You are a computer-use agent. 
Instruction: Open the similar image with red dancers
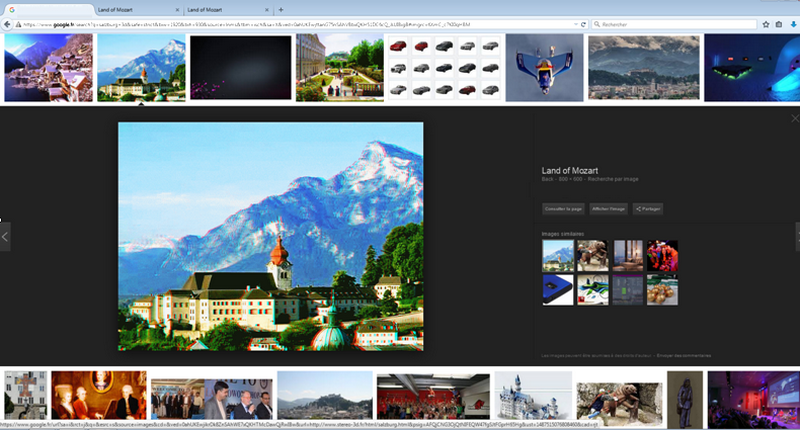[x=662, y=256]
